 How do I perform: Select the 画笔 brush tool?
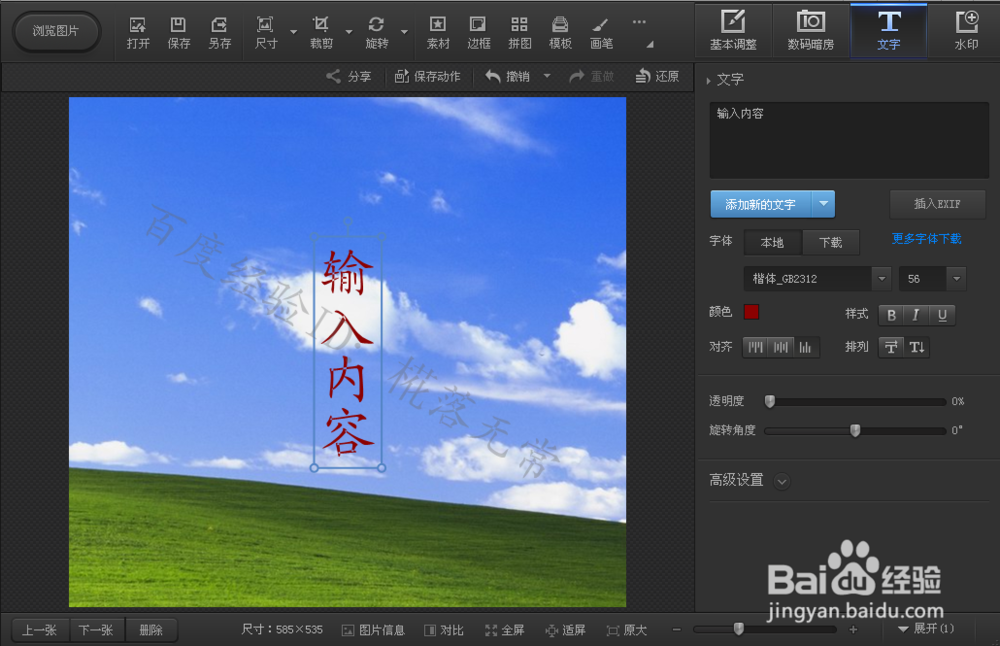601,33
